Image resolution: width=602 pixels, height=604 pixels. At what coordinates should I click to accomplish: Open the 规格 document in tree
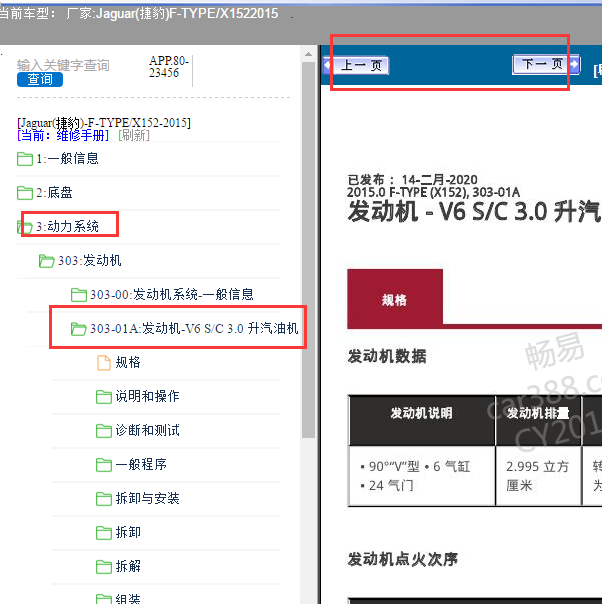coord(128,362)
